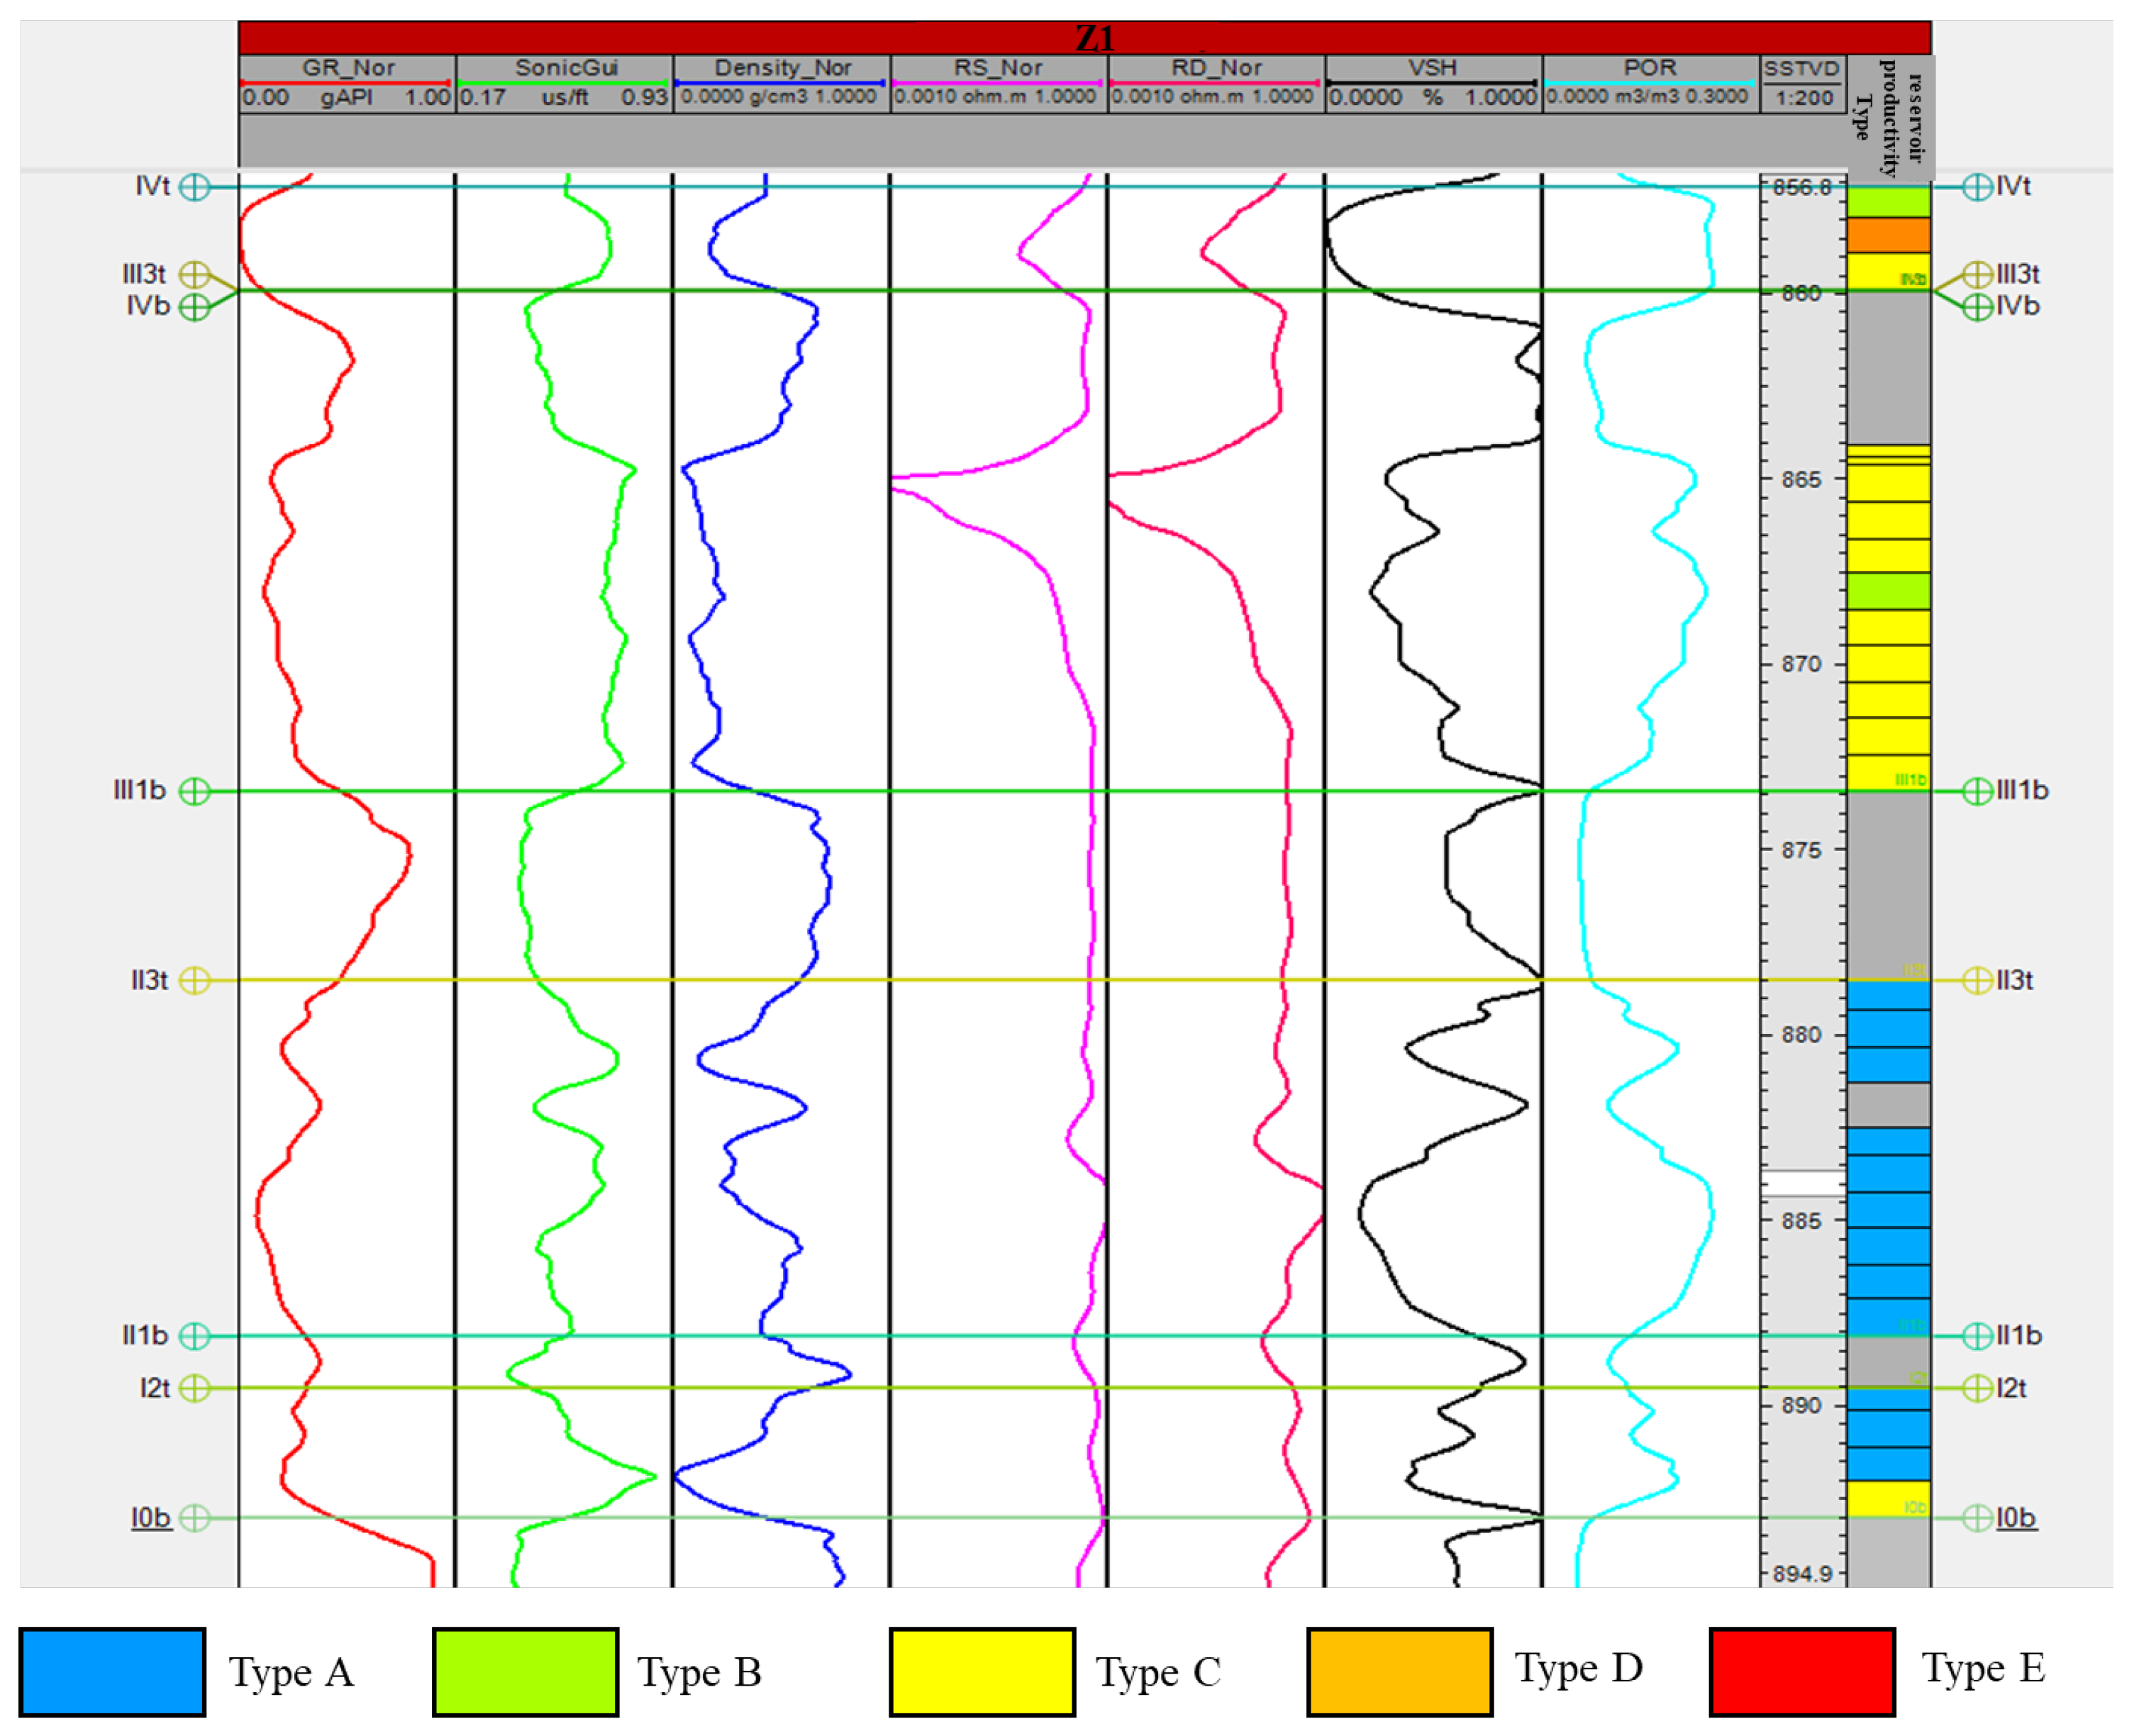The image size is (2134, 1736).
Task: Select the Type E red legend swatch
Action: coord(1802,1672)
